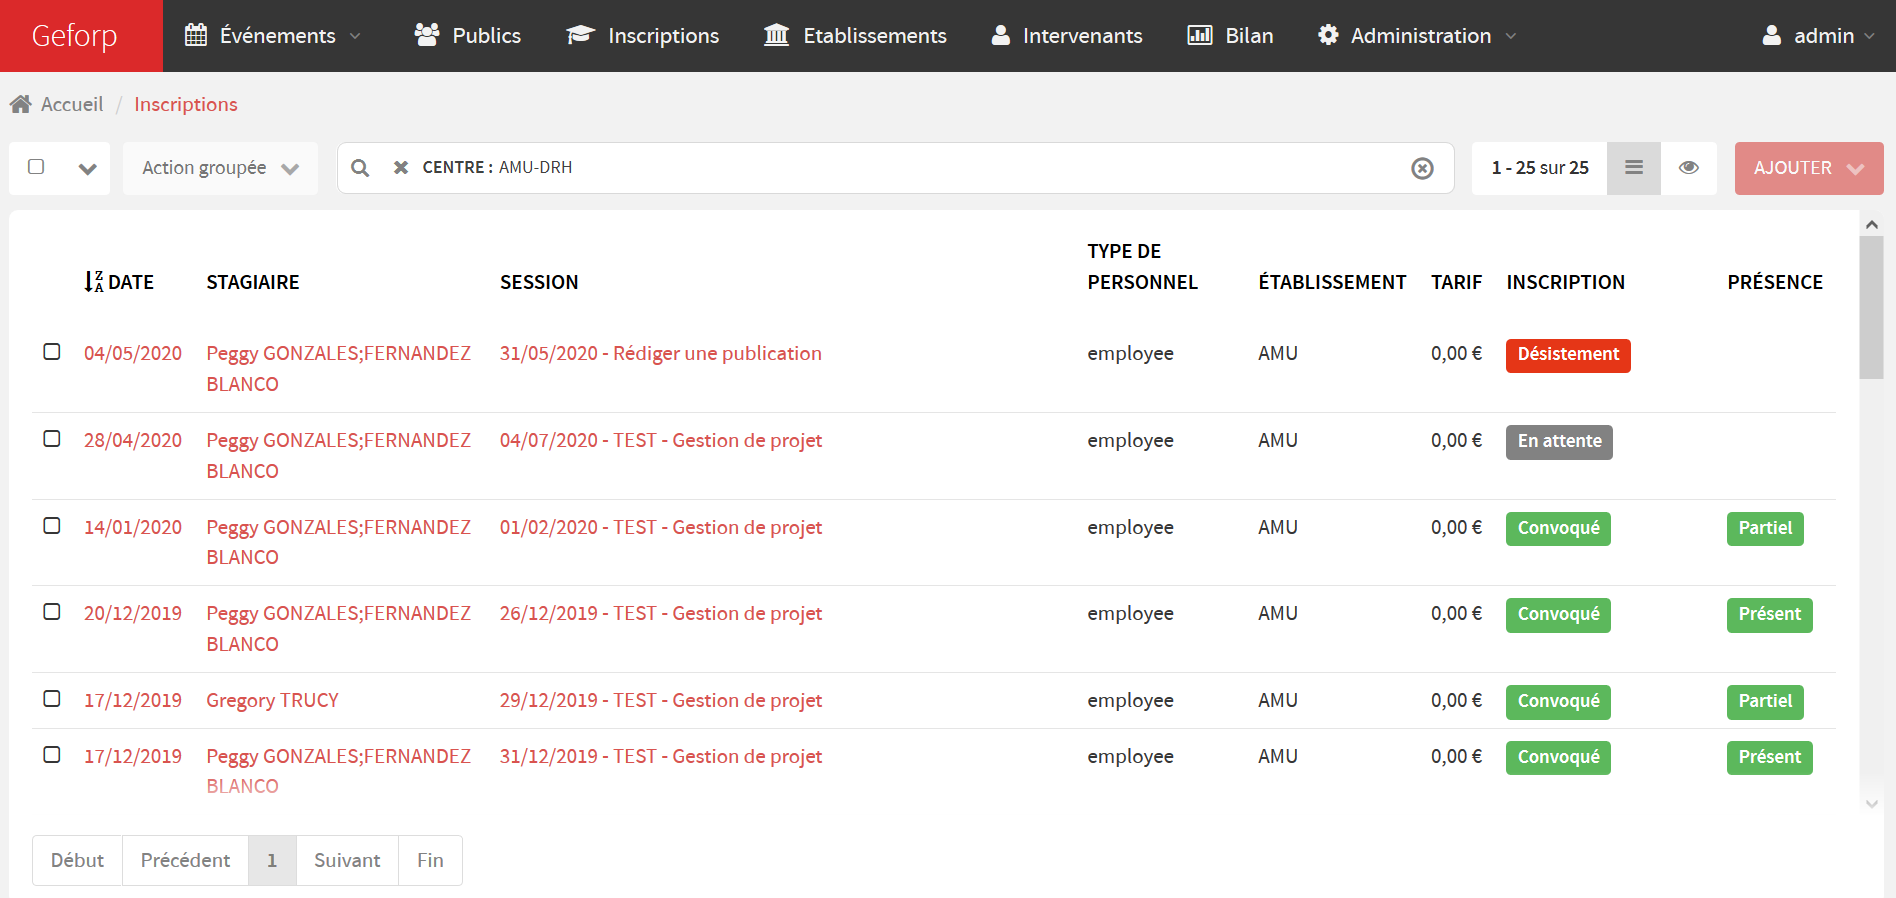The height and width of the screenshot is (898, 1896).
Task: Select the 04/05/2020 inscription checkbox
Action: pos(52,352)
